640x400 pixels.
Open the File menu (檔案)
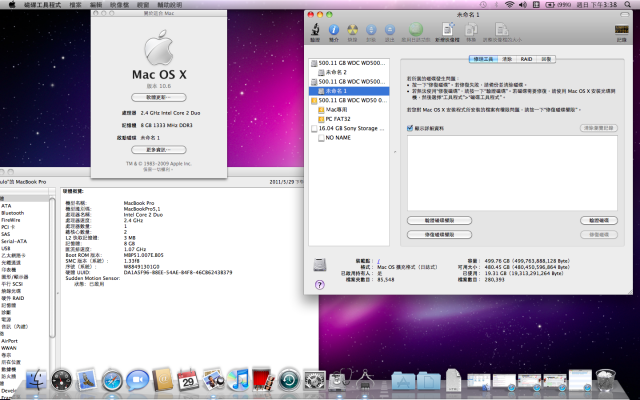75,5
